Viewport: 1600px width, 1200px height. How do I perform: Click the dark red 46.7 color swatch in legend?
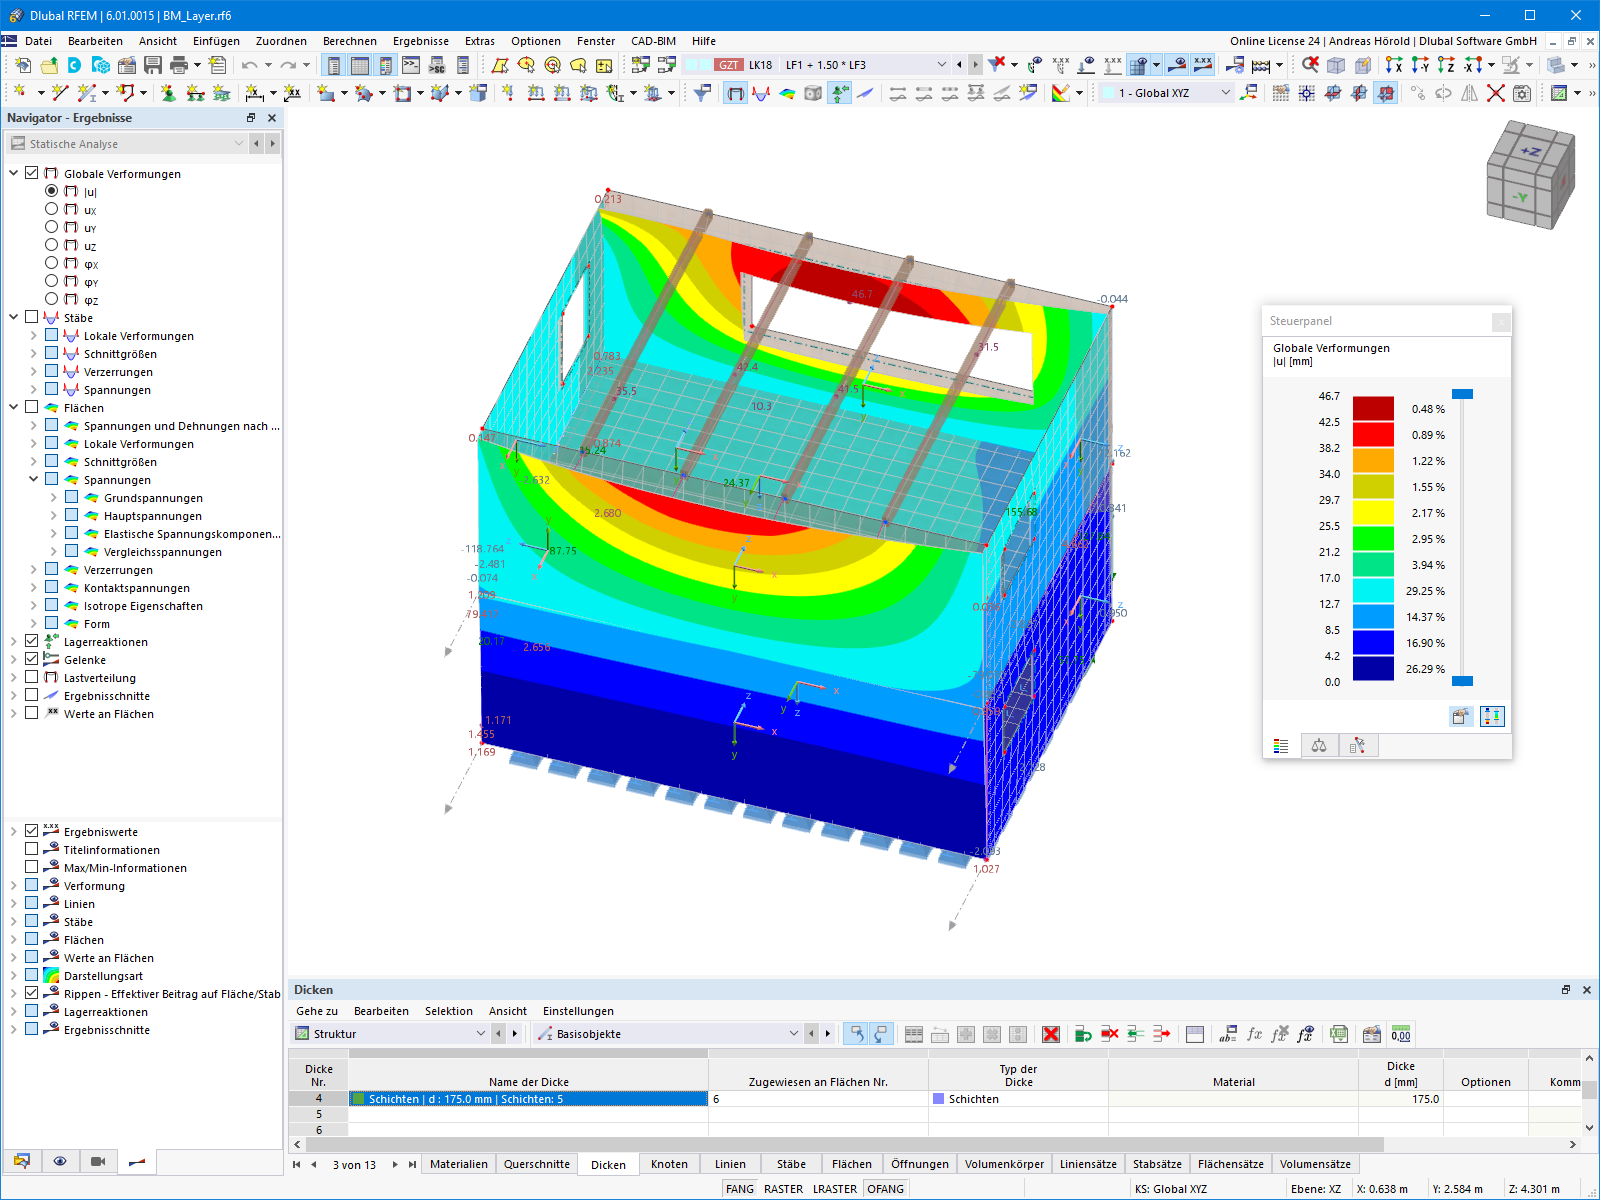coord(1373,408)
